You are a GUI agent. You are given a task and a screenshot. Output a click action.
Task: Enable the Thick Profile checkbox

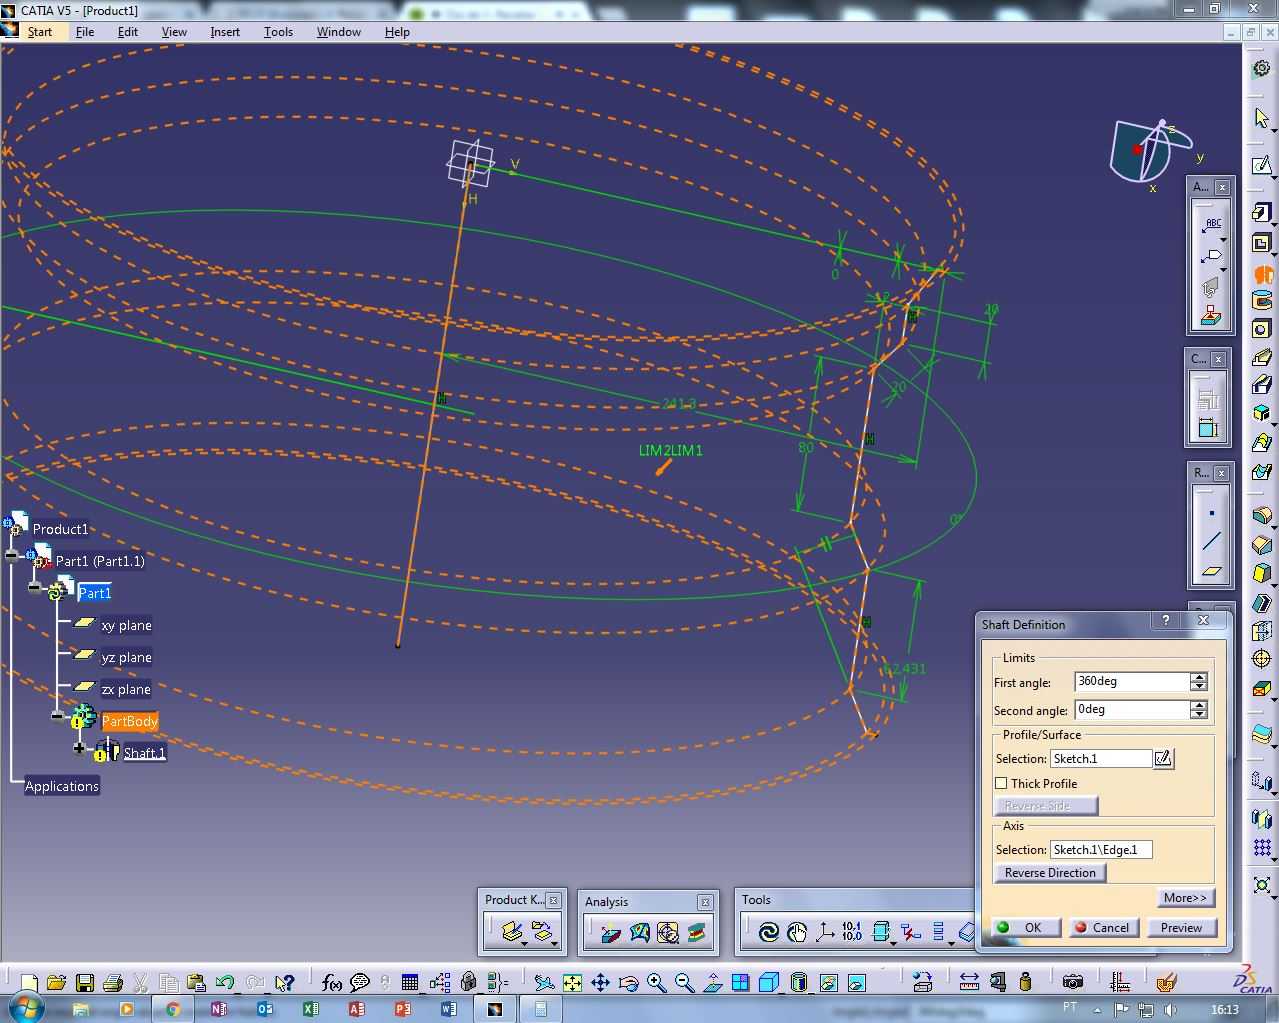coord(1001,783)
